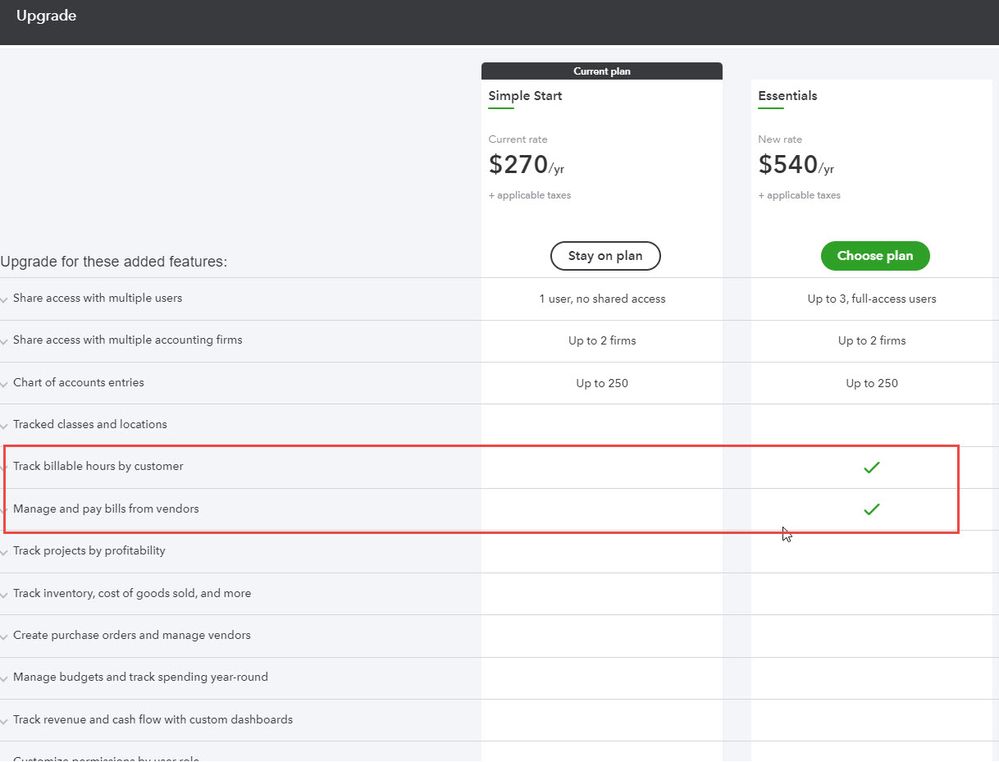Click the Current plan badge
The image size is (999, 762).
(x=601, y=71)
